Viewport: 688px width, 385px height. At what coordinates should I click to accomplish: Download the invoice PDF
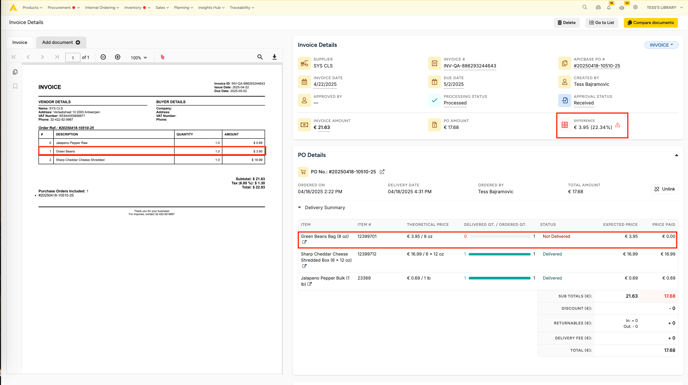coord(274,57)
